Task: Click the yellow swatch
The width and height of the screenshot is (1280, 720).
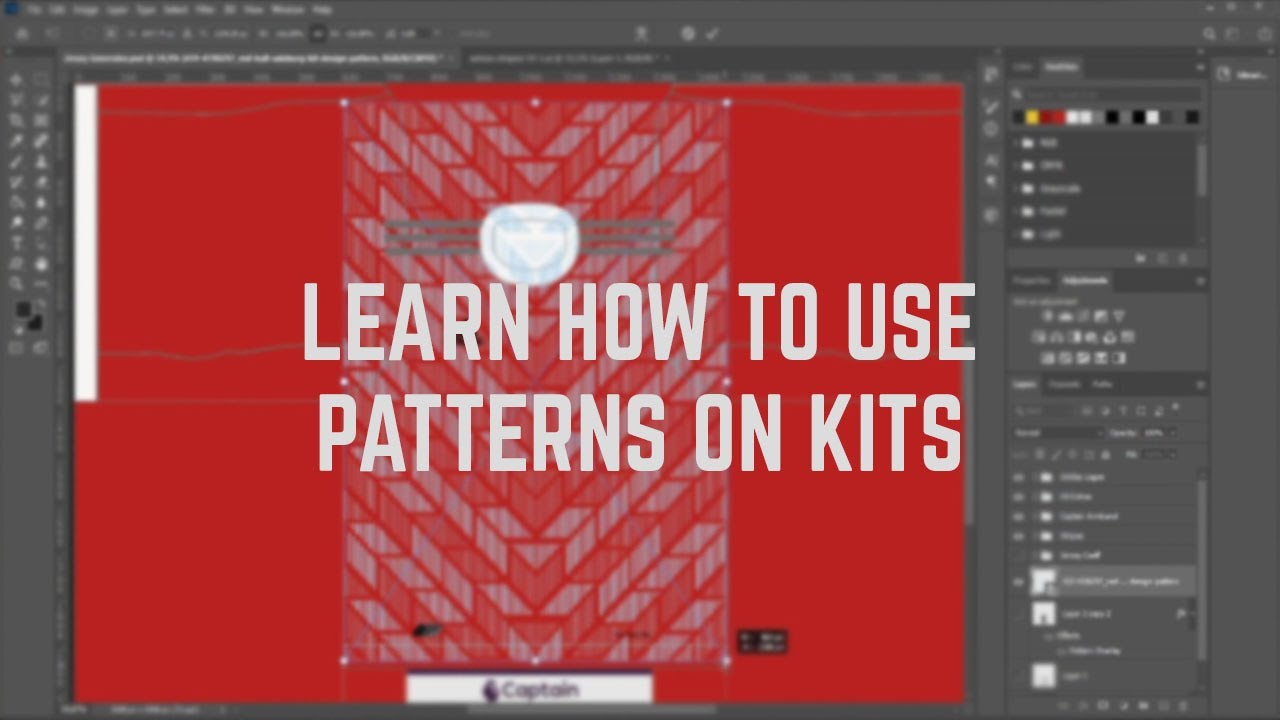Action: tap(1032, 118)
